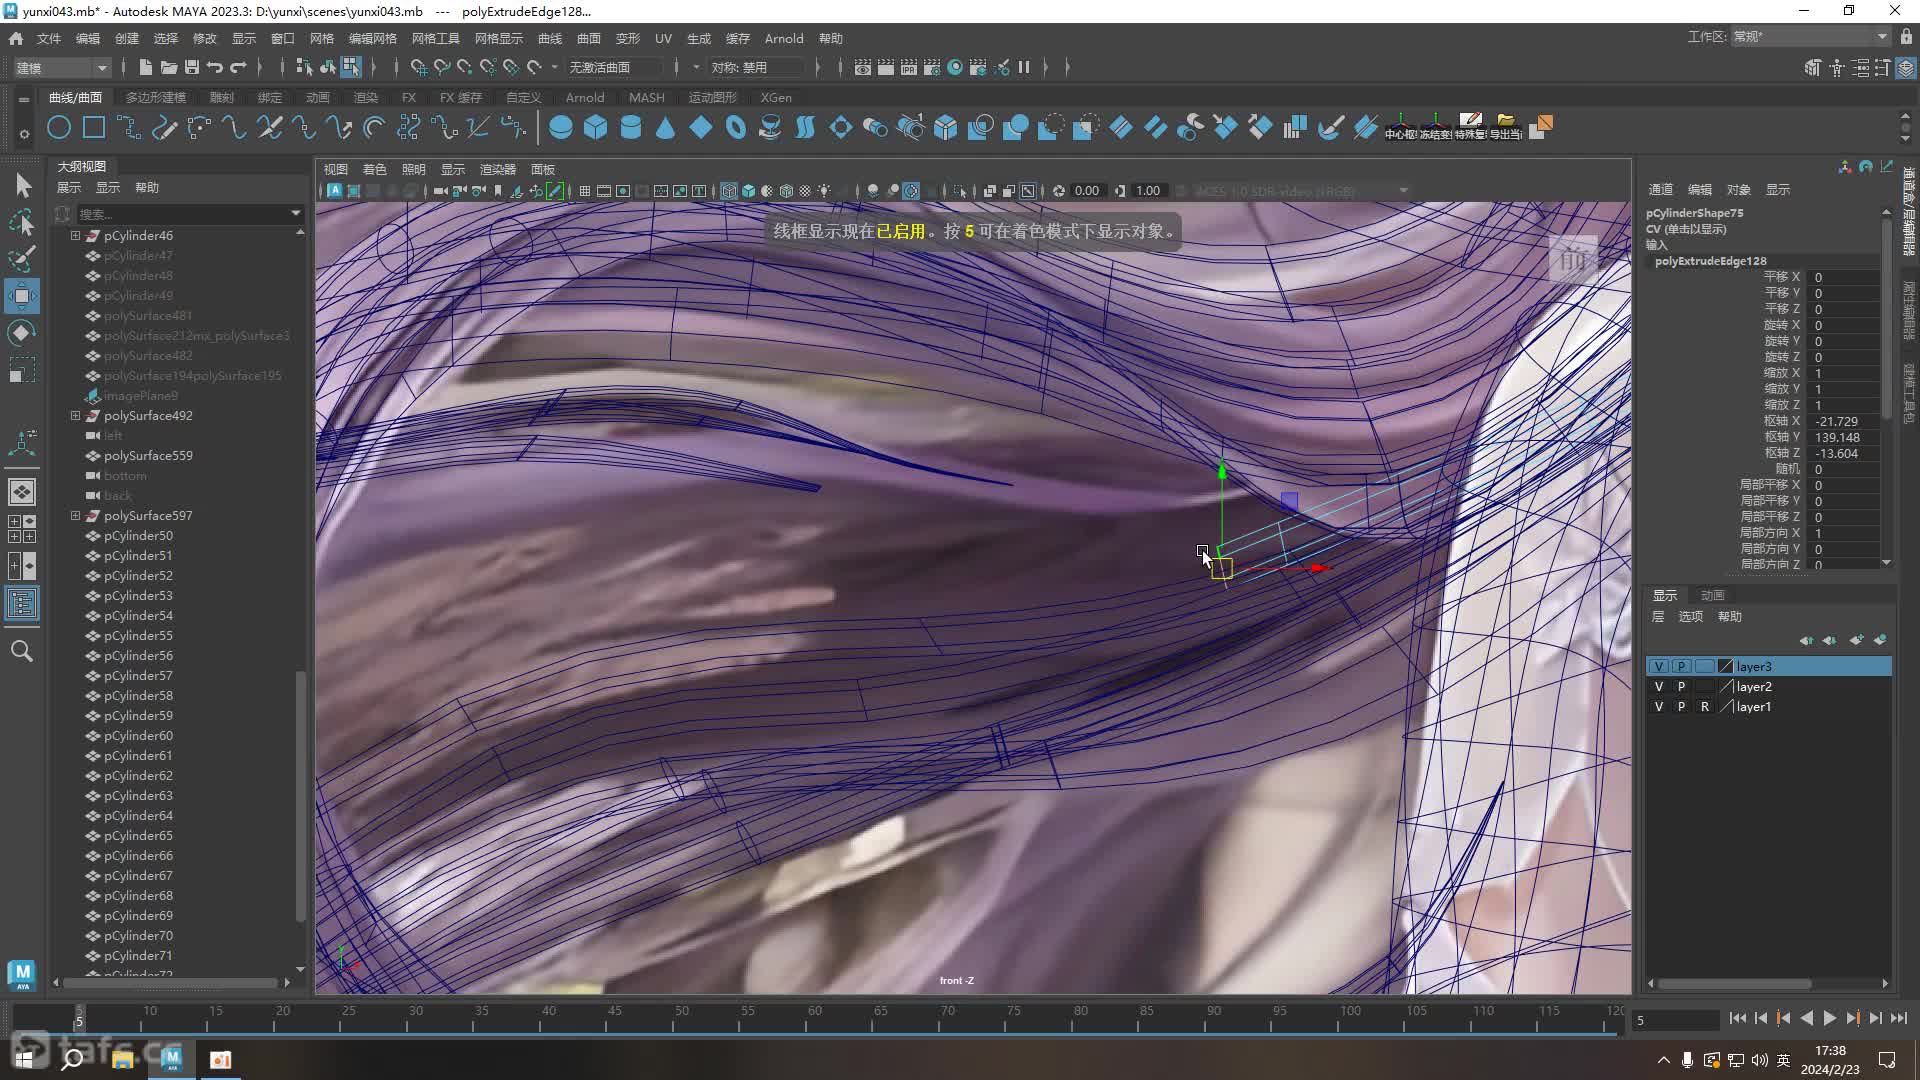1920x1080 pixels.
Task: Expand the polySurface597 node in outliner
Action: pyautogui.click(x=75, y=516)
